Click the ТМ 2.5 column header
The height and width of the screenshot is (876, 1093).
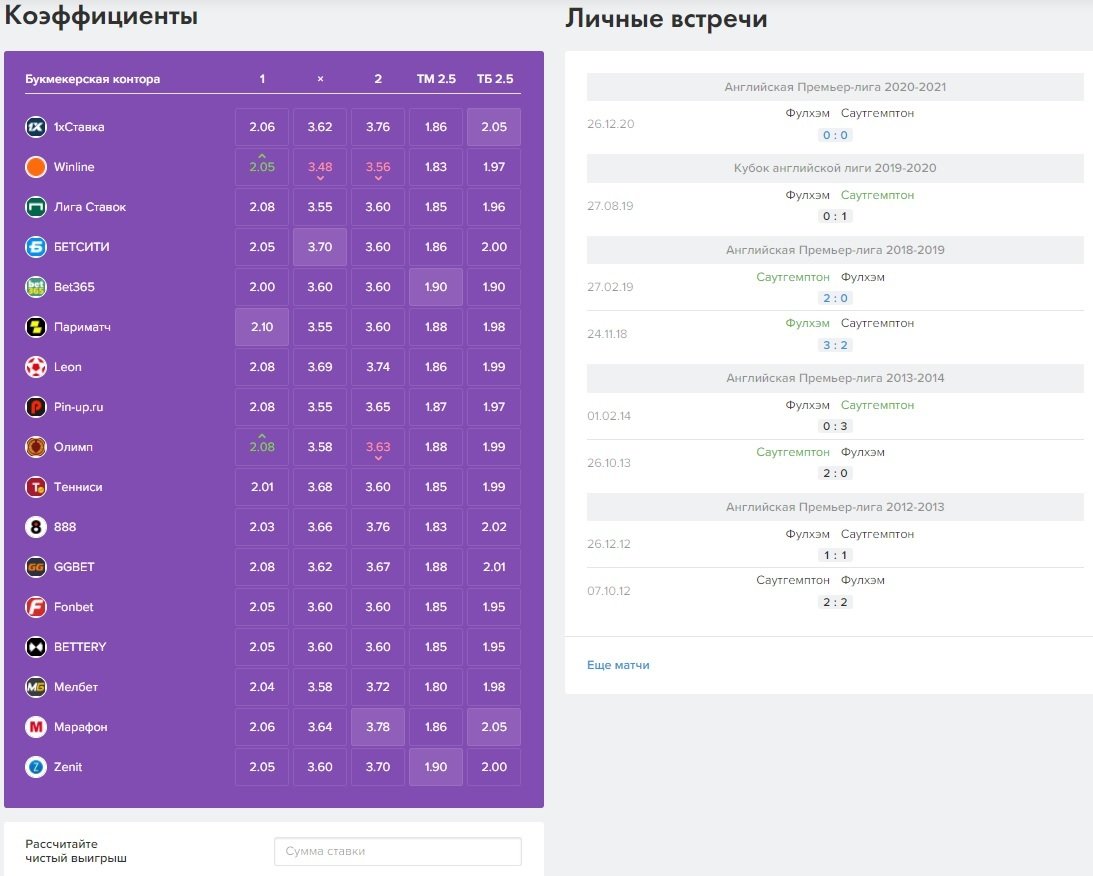436,79
